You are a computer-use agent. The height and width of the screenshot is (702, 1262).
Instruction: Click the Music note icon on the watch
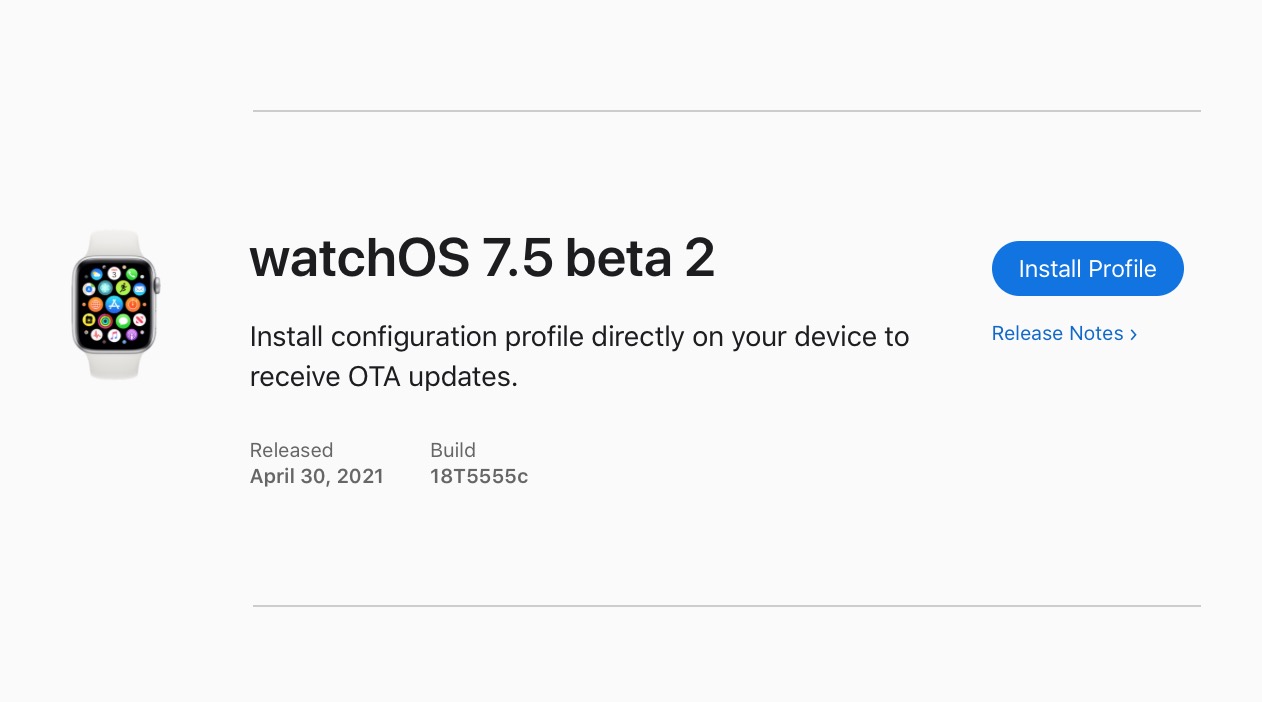click(x=114, y=335)
